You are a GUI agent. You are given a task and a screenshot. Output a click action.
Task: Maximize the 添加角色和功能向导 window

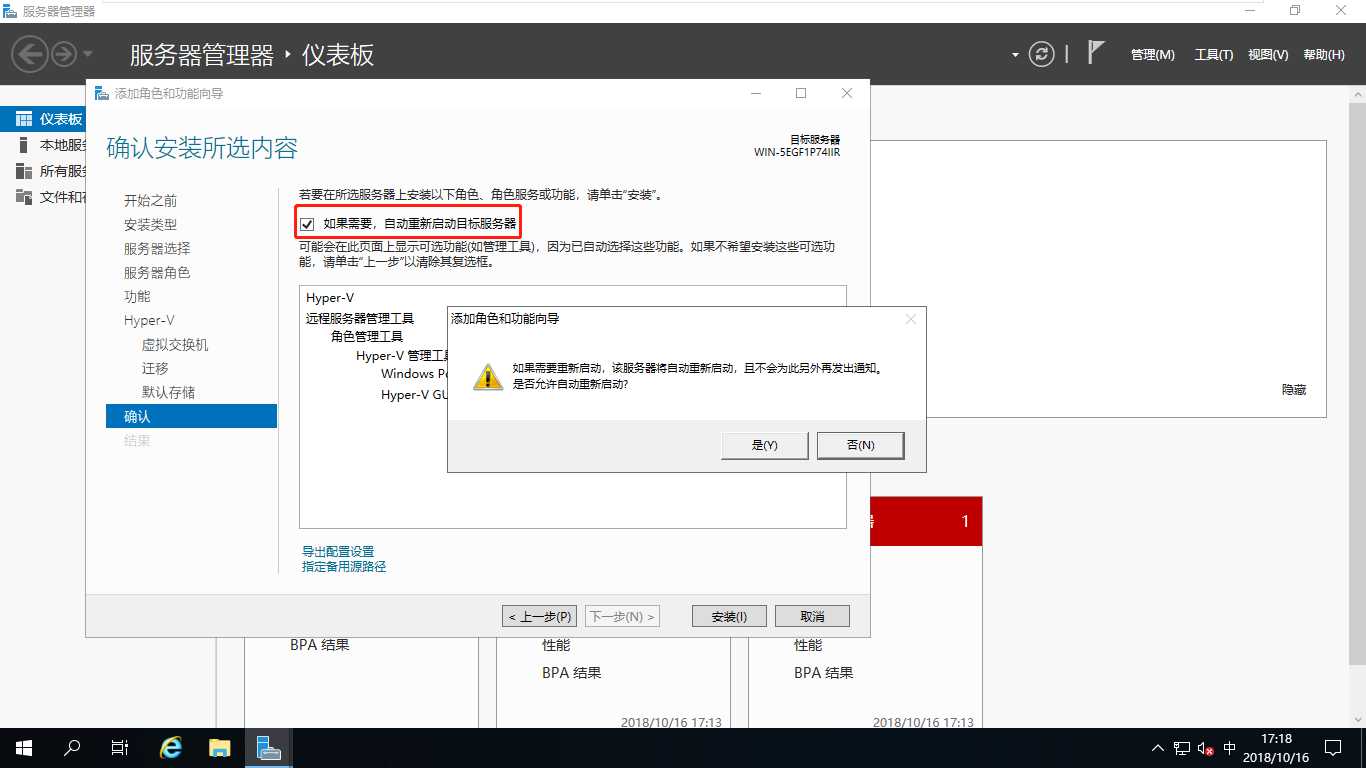pos(801,93)
